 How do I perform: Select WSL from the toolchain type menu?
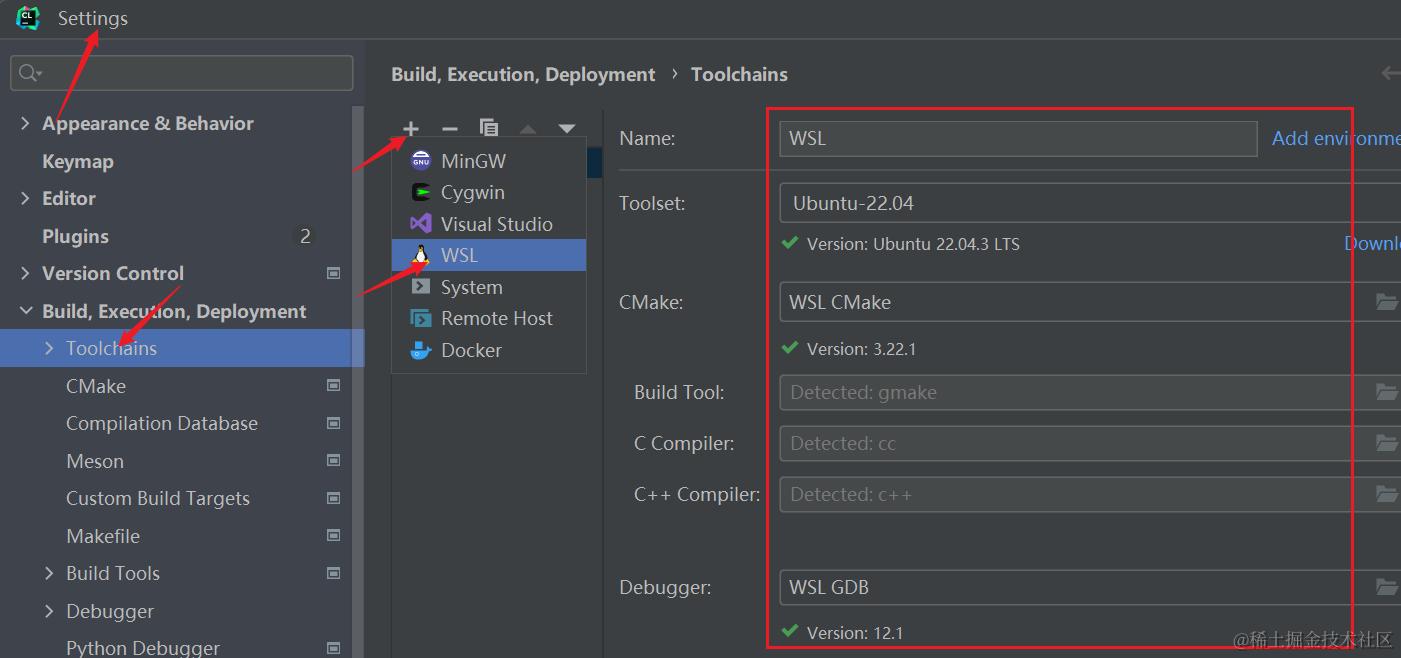click(459, 256)
